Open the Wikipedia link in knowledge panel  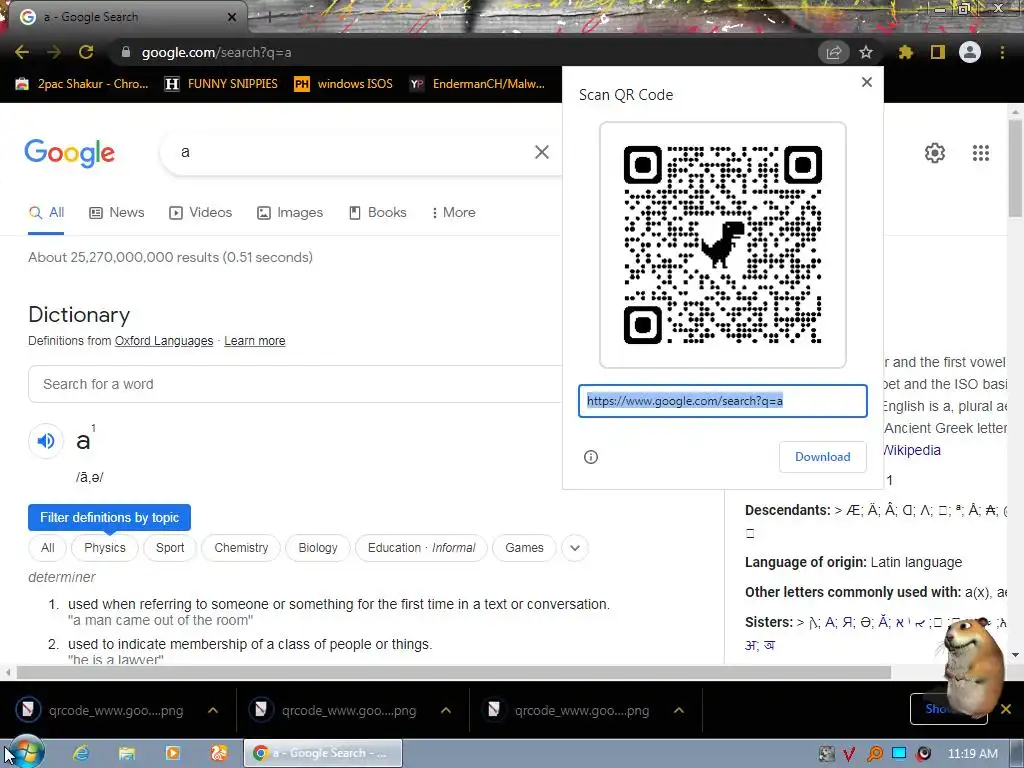click(x=912, y=450)
